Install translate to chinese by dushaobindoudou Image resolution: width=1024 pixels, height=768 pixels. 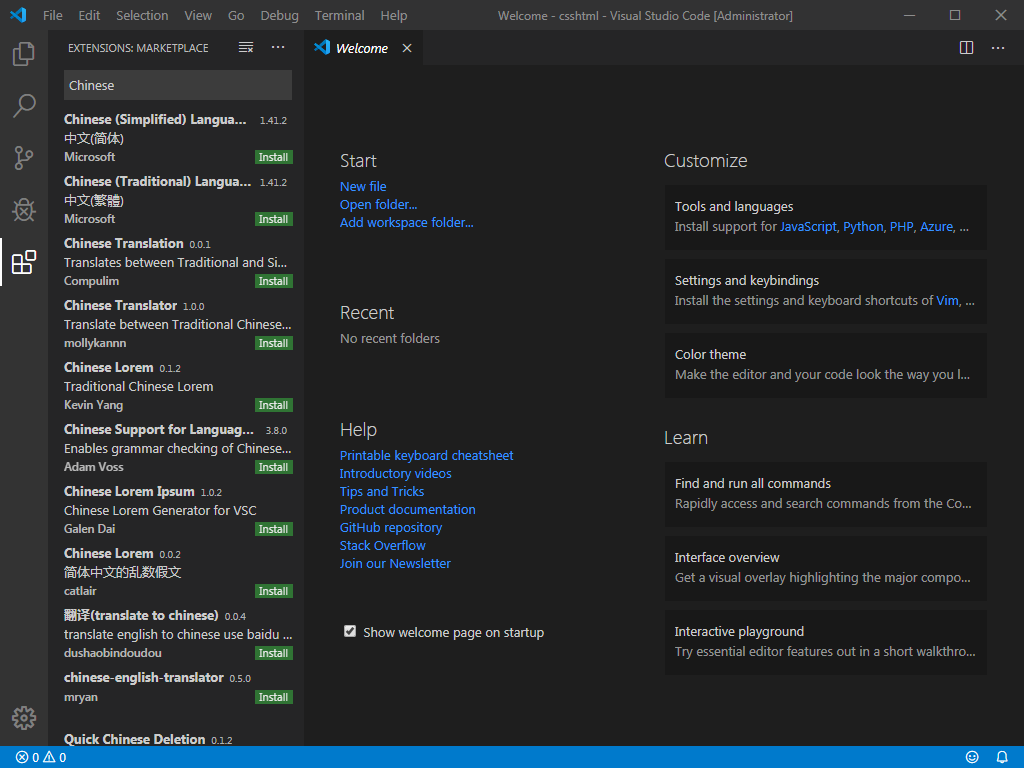click(x=274, y=654)
